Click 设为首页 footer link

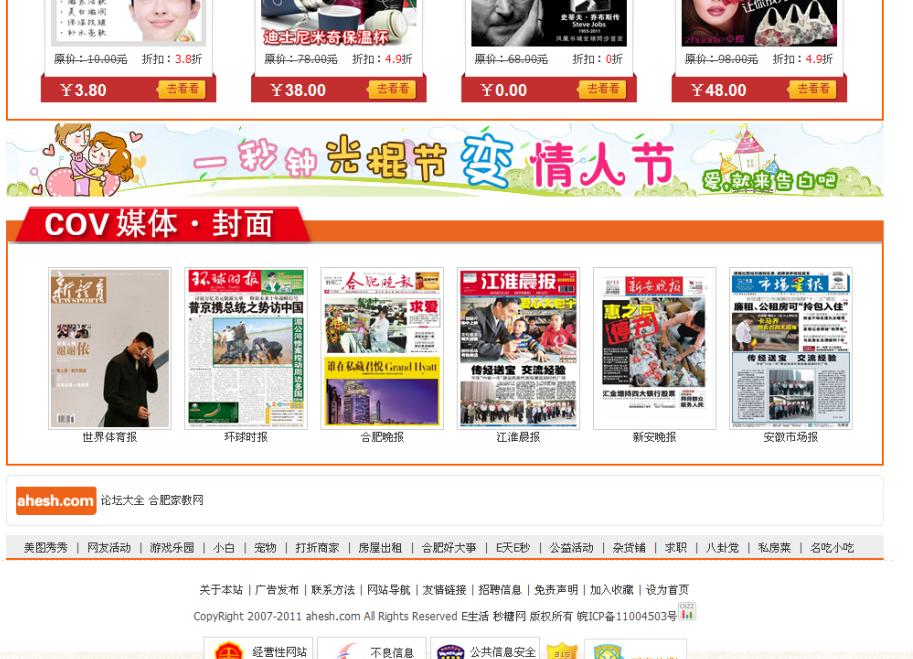667,590
